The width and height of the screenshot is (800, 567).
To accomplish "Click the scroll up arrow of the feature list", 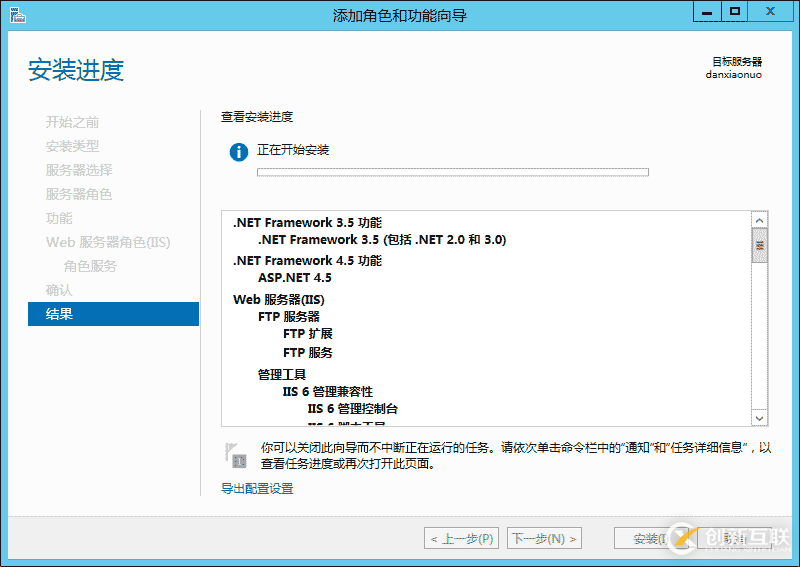I will point(760,220).
